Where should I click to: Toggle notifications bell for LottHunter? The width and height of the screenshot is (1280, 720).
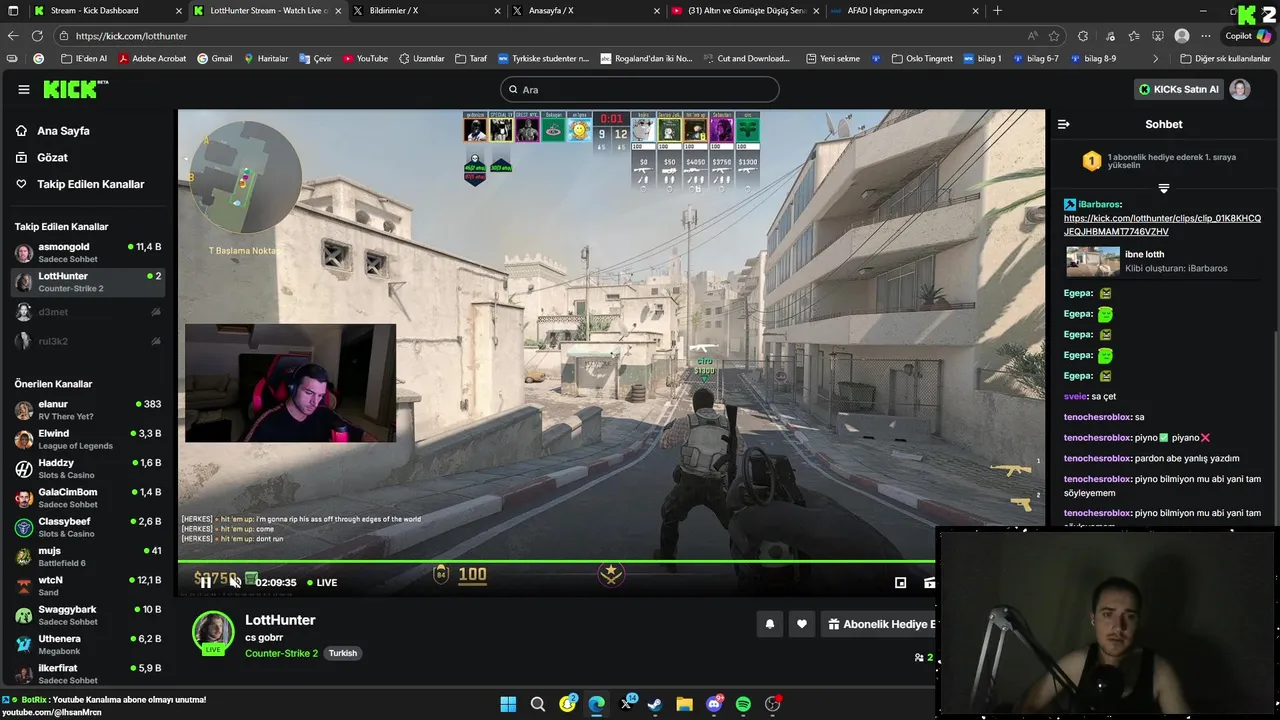(769, 624)
